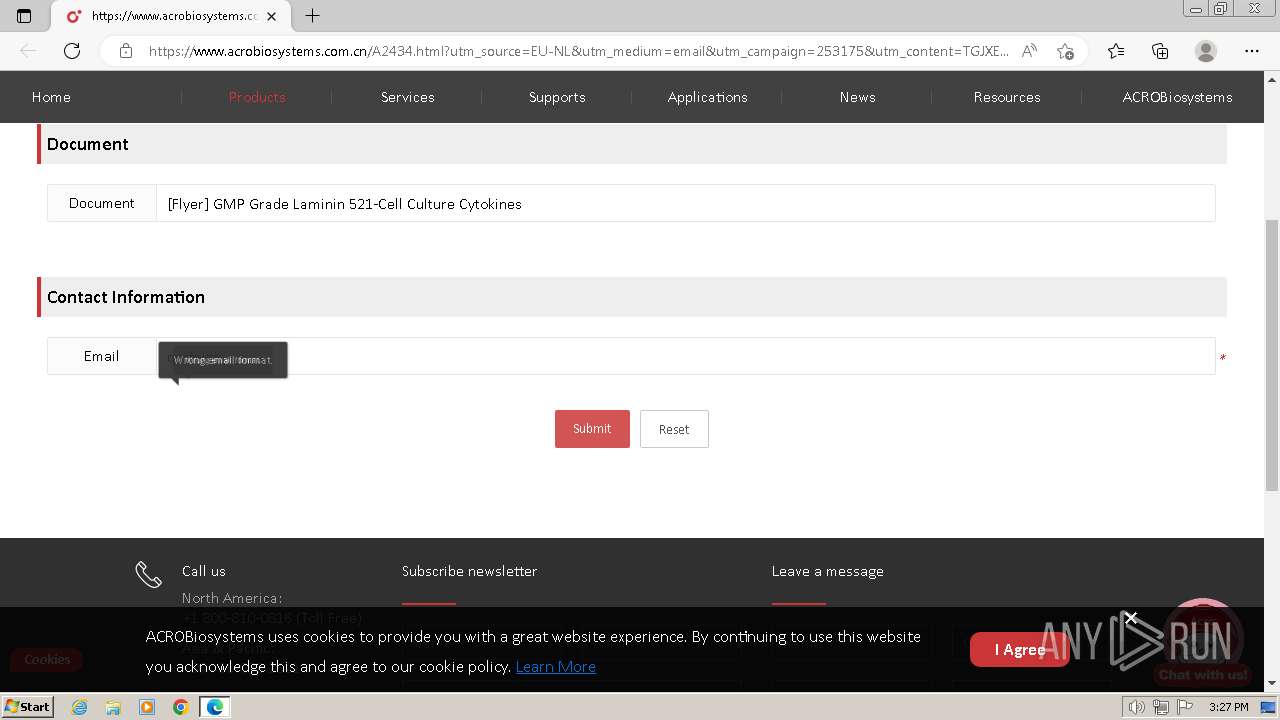
Task: Open the Favorites list icon
Action: coord(1116,51)
